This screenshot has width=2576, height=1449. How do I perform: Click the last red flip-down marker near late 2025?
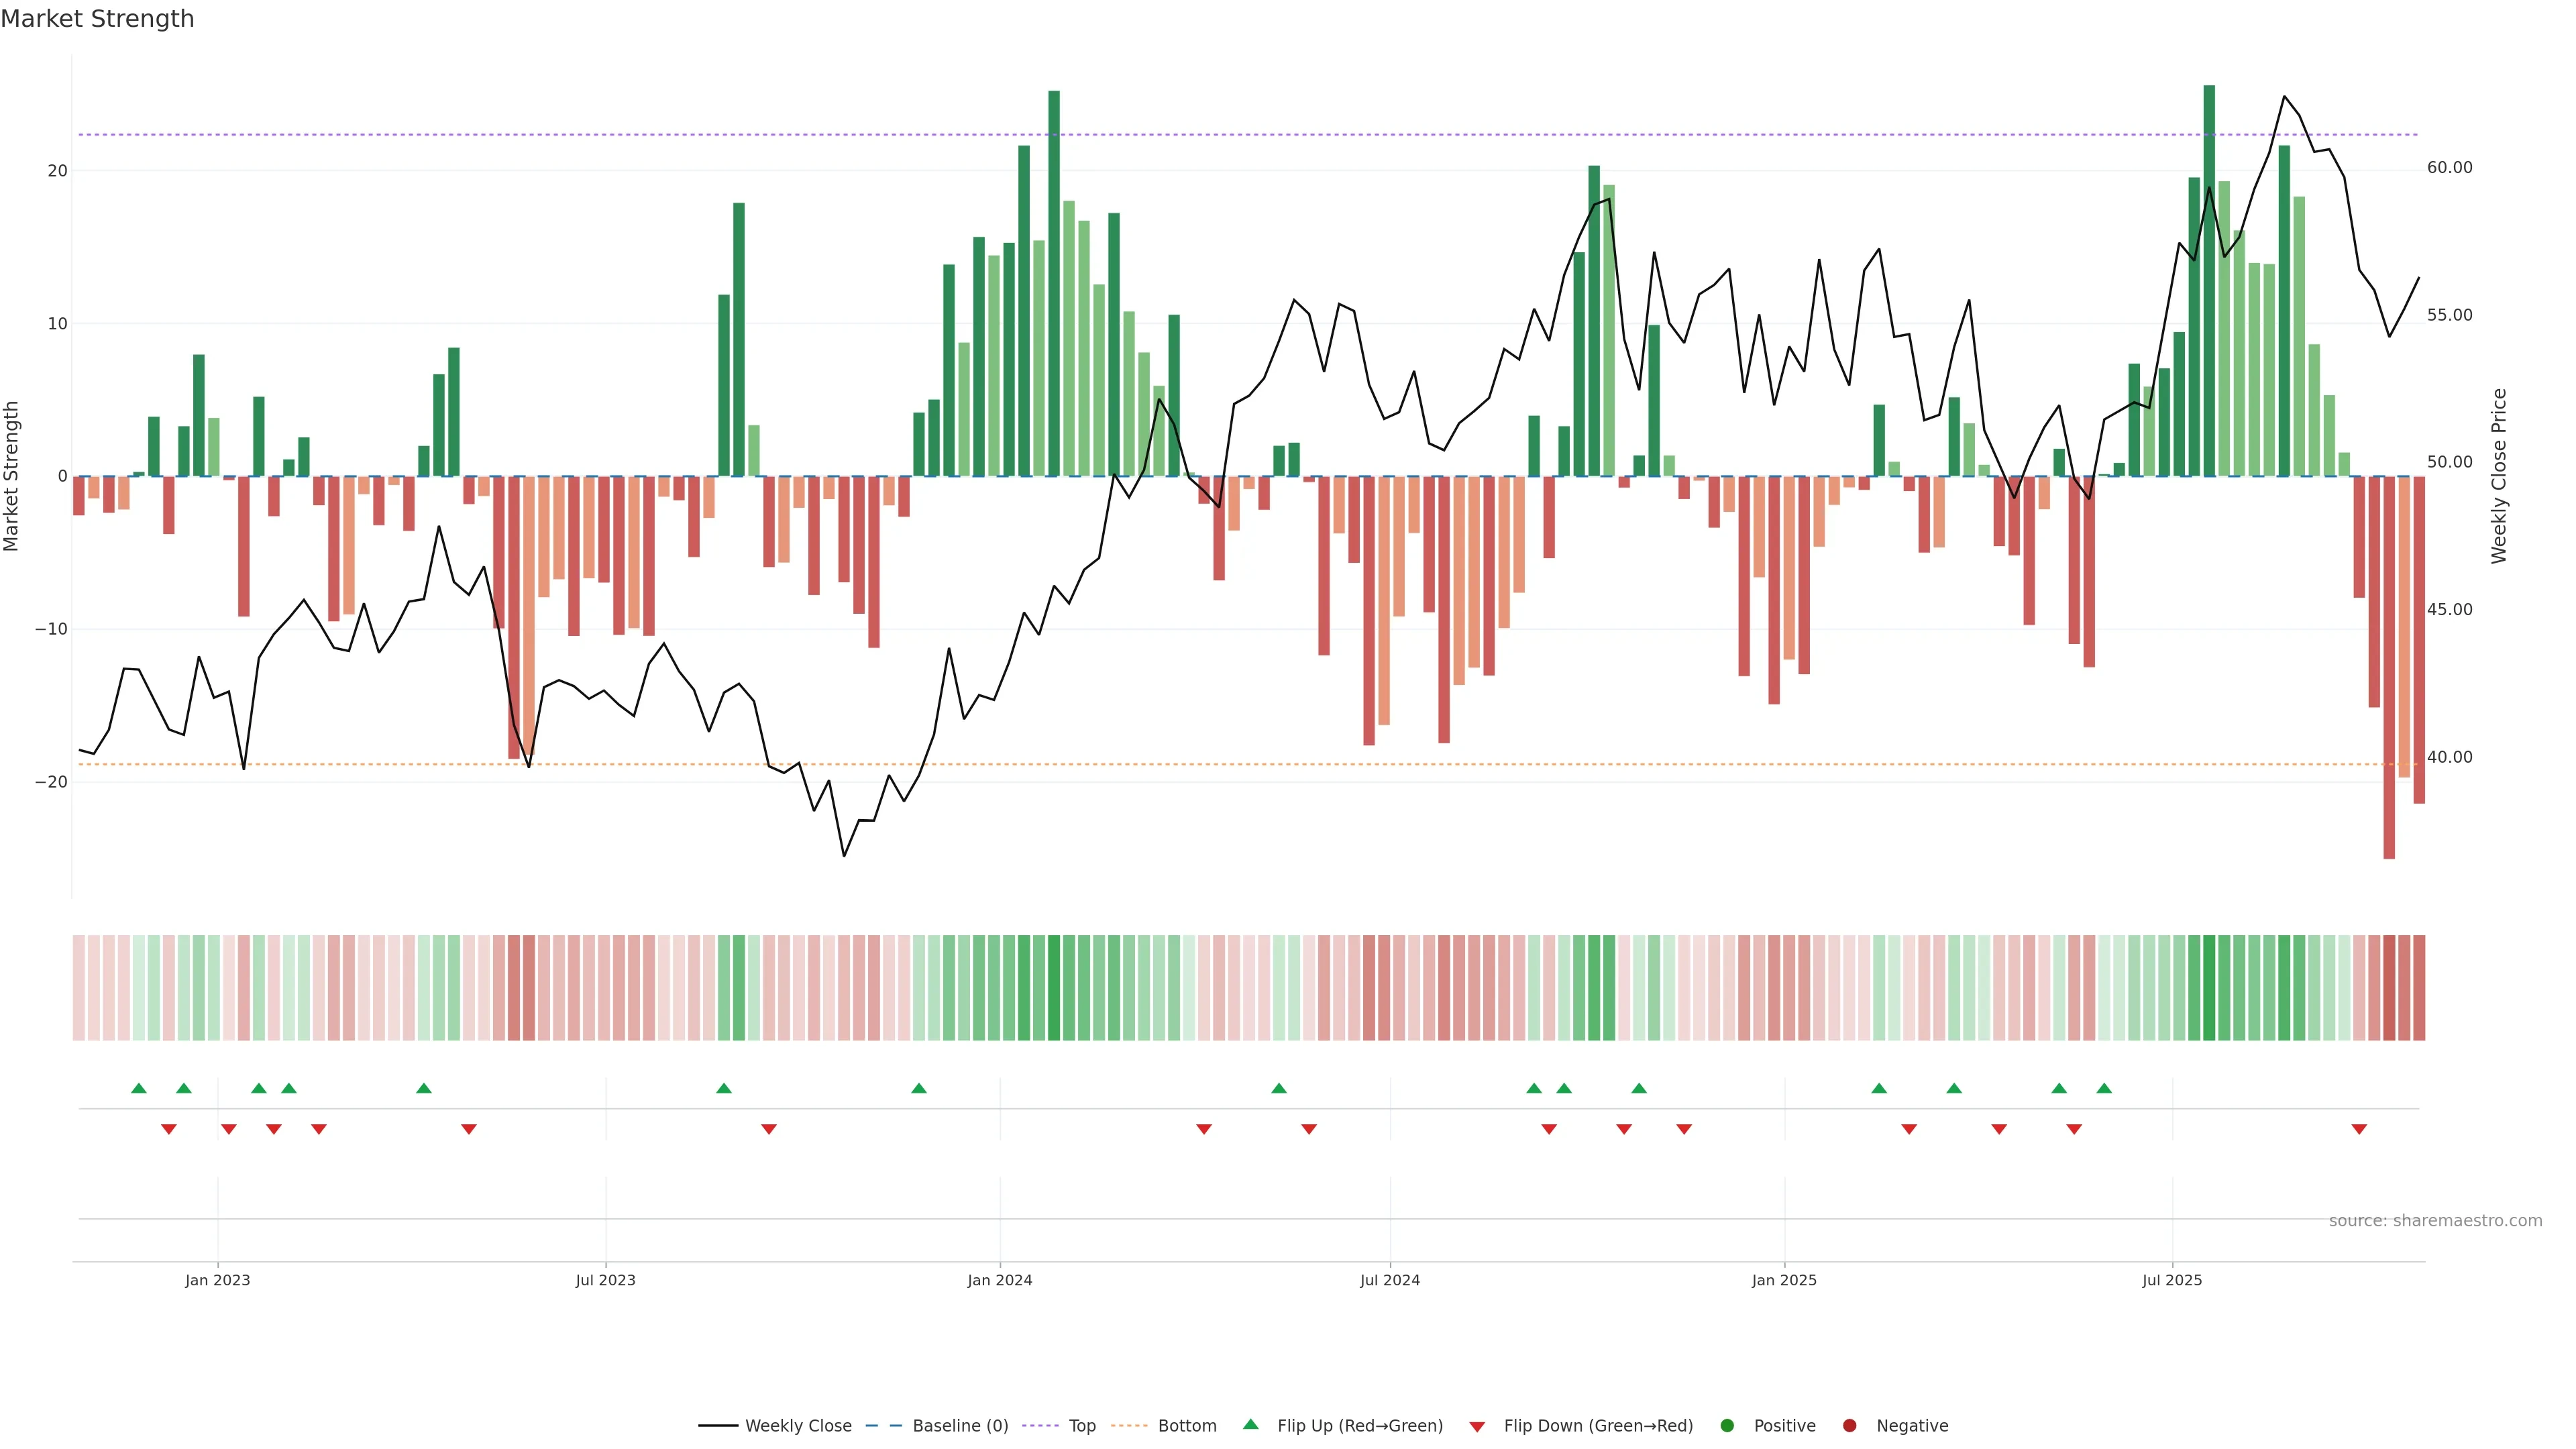(2359, 1129)
